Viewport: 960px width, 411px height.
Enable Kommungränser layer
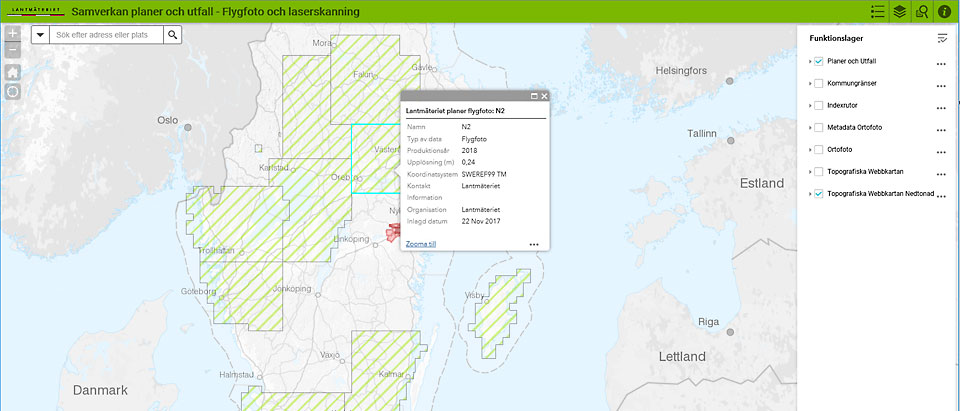tap(818, 83)
